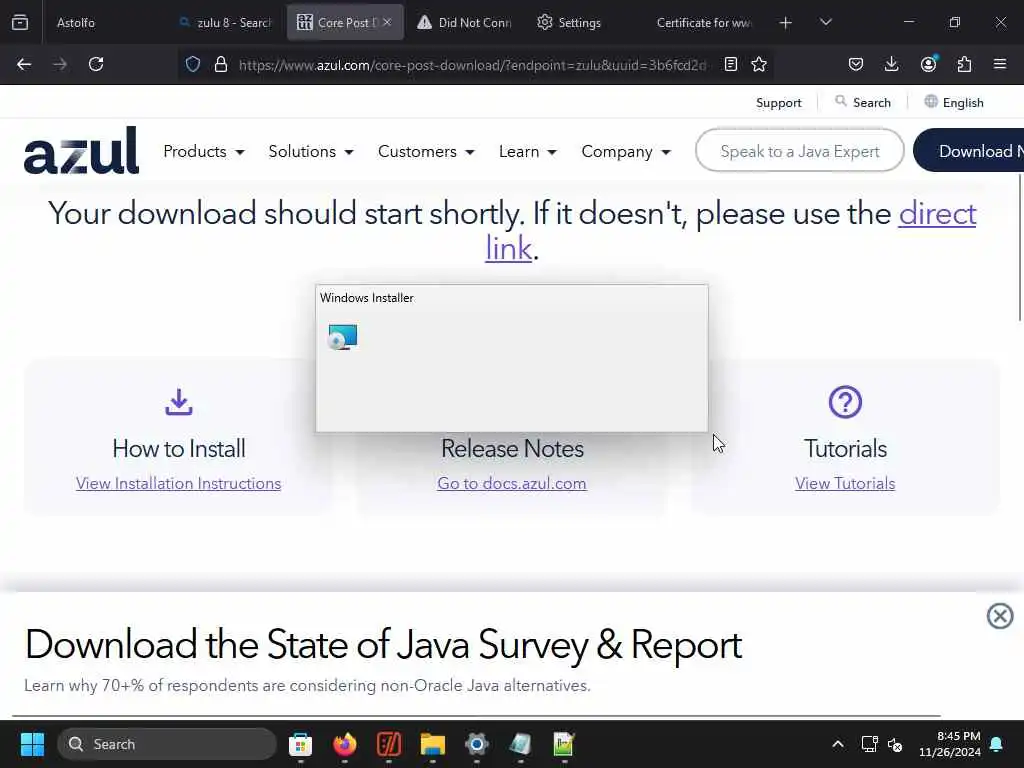Open the Pocket save icon
1024x768 pixels.
tap(856, 64)
